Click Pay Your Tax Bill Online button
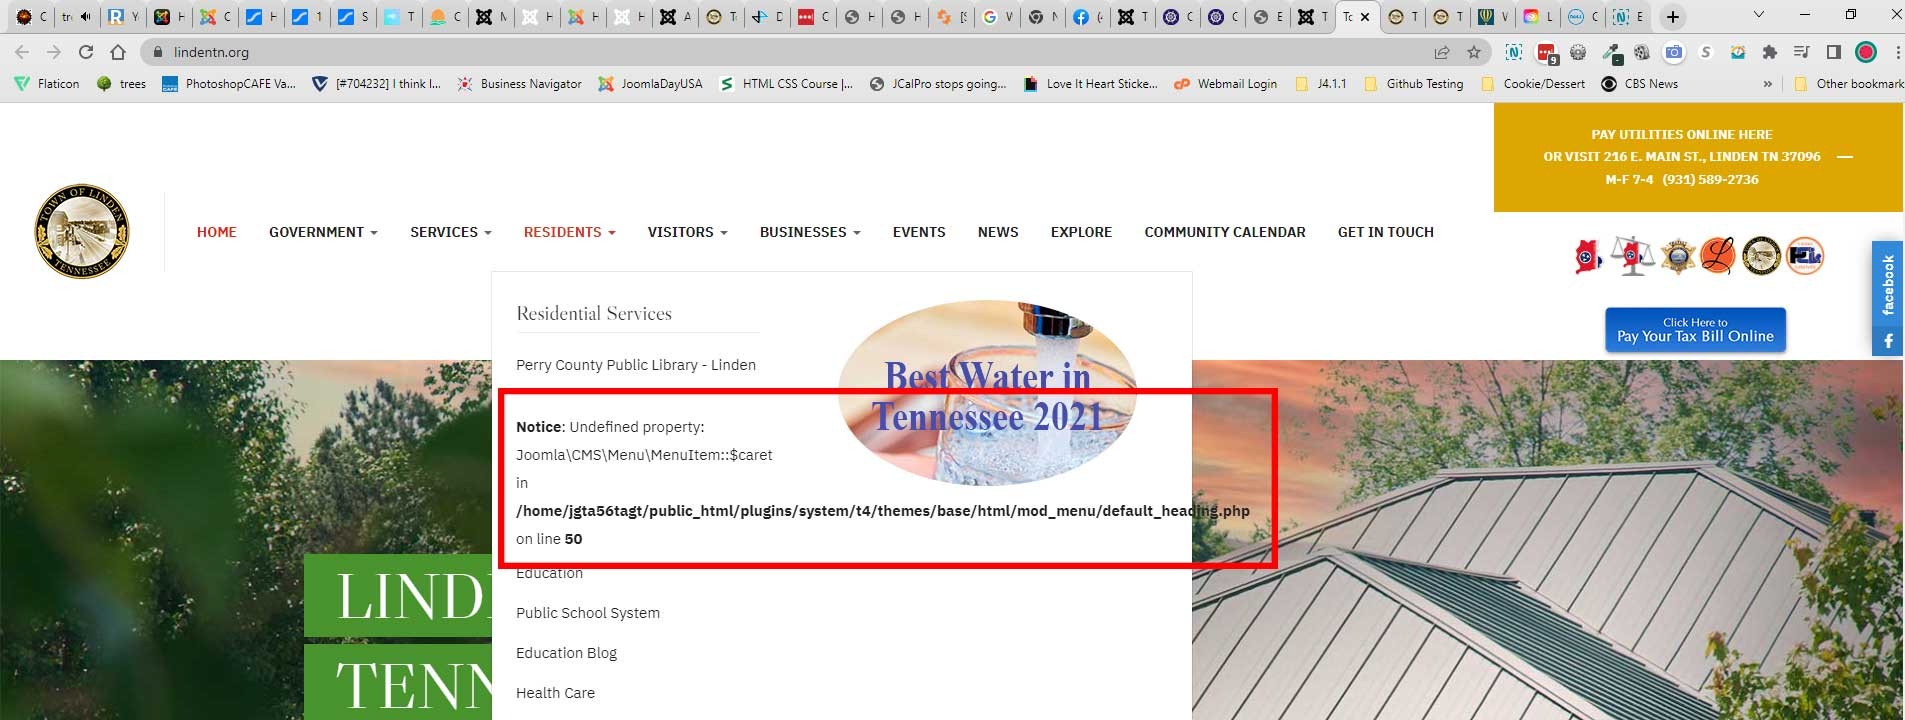The image size is (1905, 720). tap(1694, 330)
